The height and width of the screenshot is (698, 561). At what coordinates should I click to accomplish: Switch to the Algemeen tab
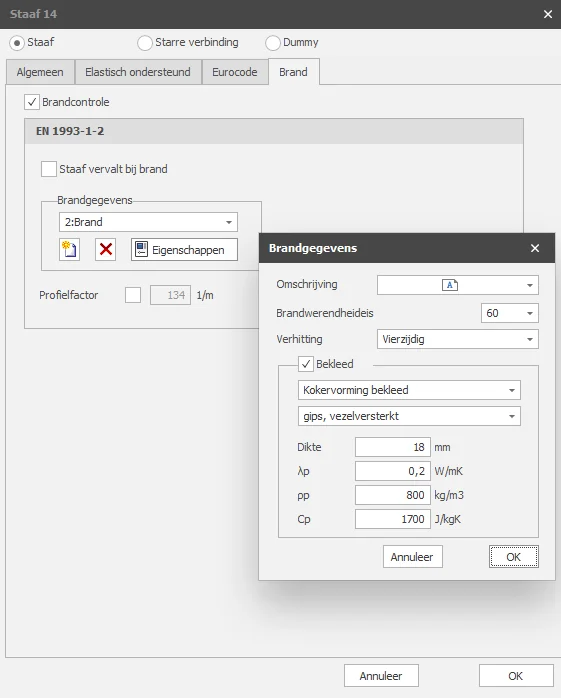40,72
